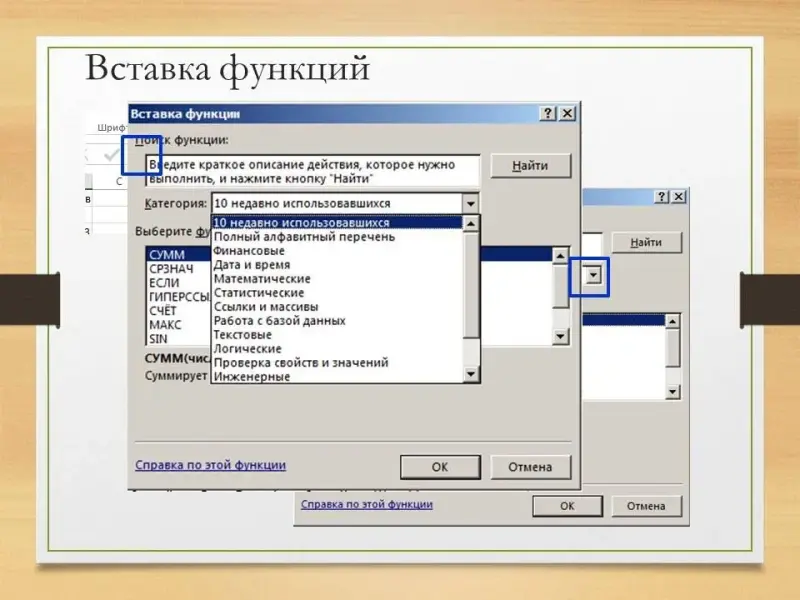Image resolution: width=800 pixels, height=600 pixels.
Task: Pick Статистические from the dropdown list
Action: (x=259, y=293)
